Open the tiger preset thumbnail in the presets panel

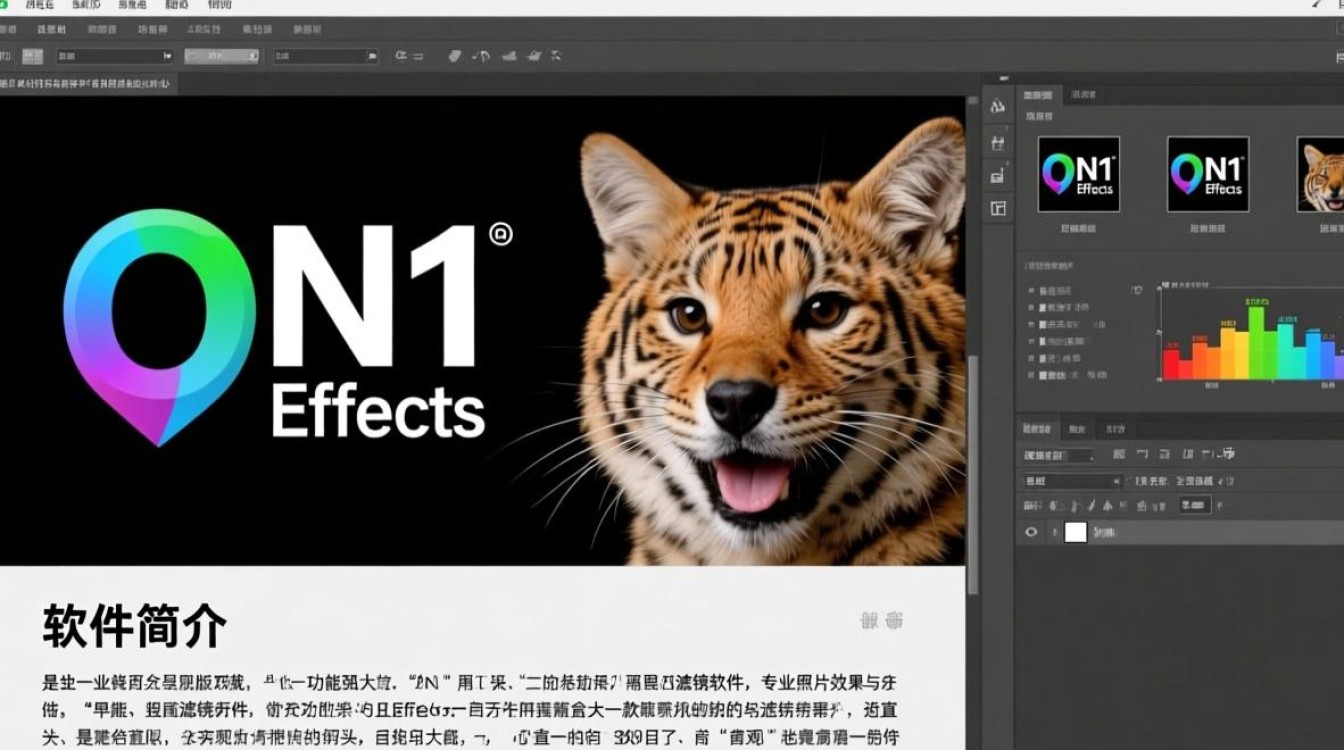(x=1322, y=175)
